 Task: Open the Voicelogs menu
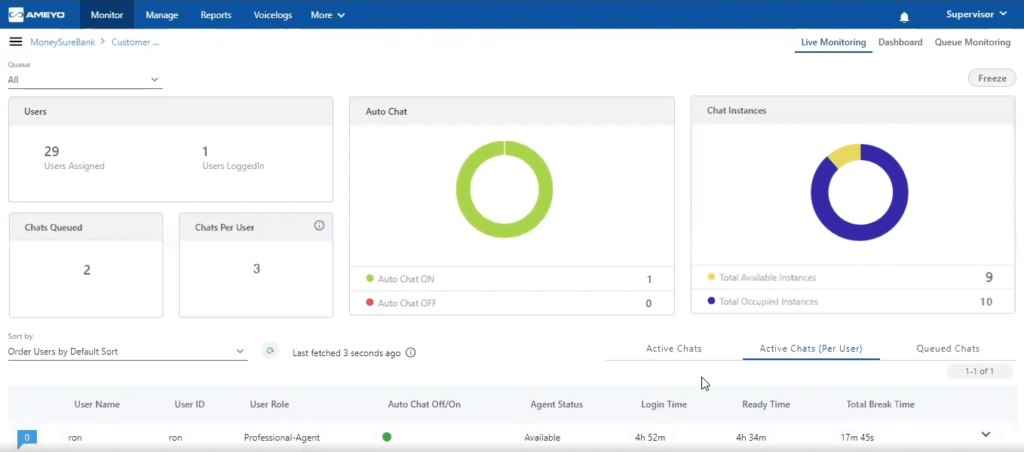(x=273, y=14)
